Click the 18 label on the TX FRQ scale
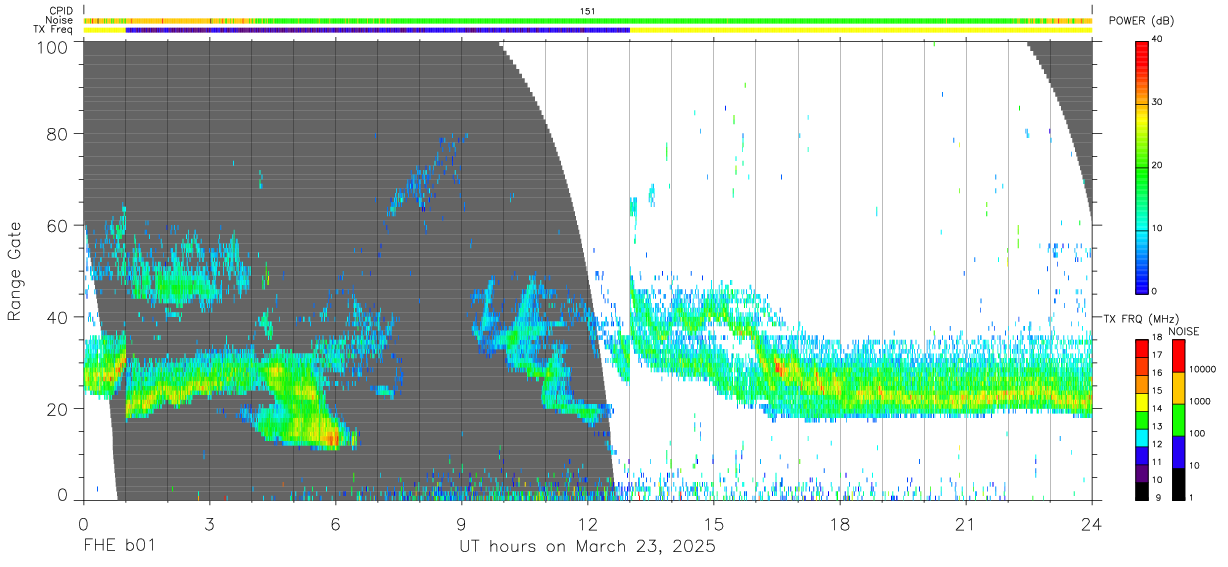Image resolution: width=1228 pixels, height=567 pixels. click(x=1158, y=339)
